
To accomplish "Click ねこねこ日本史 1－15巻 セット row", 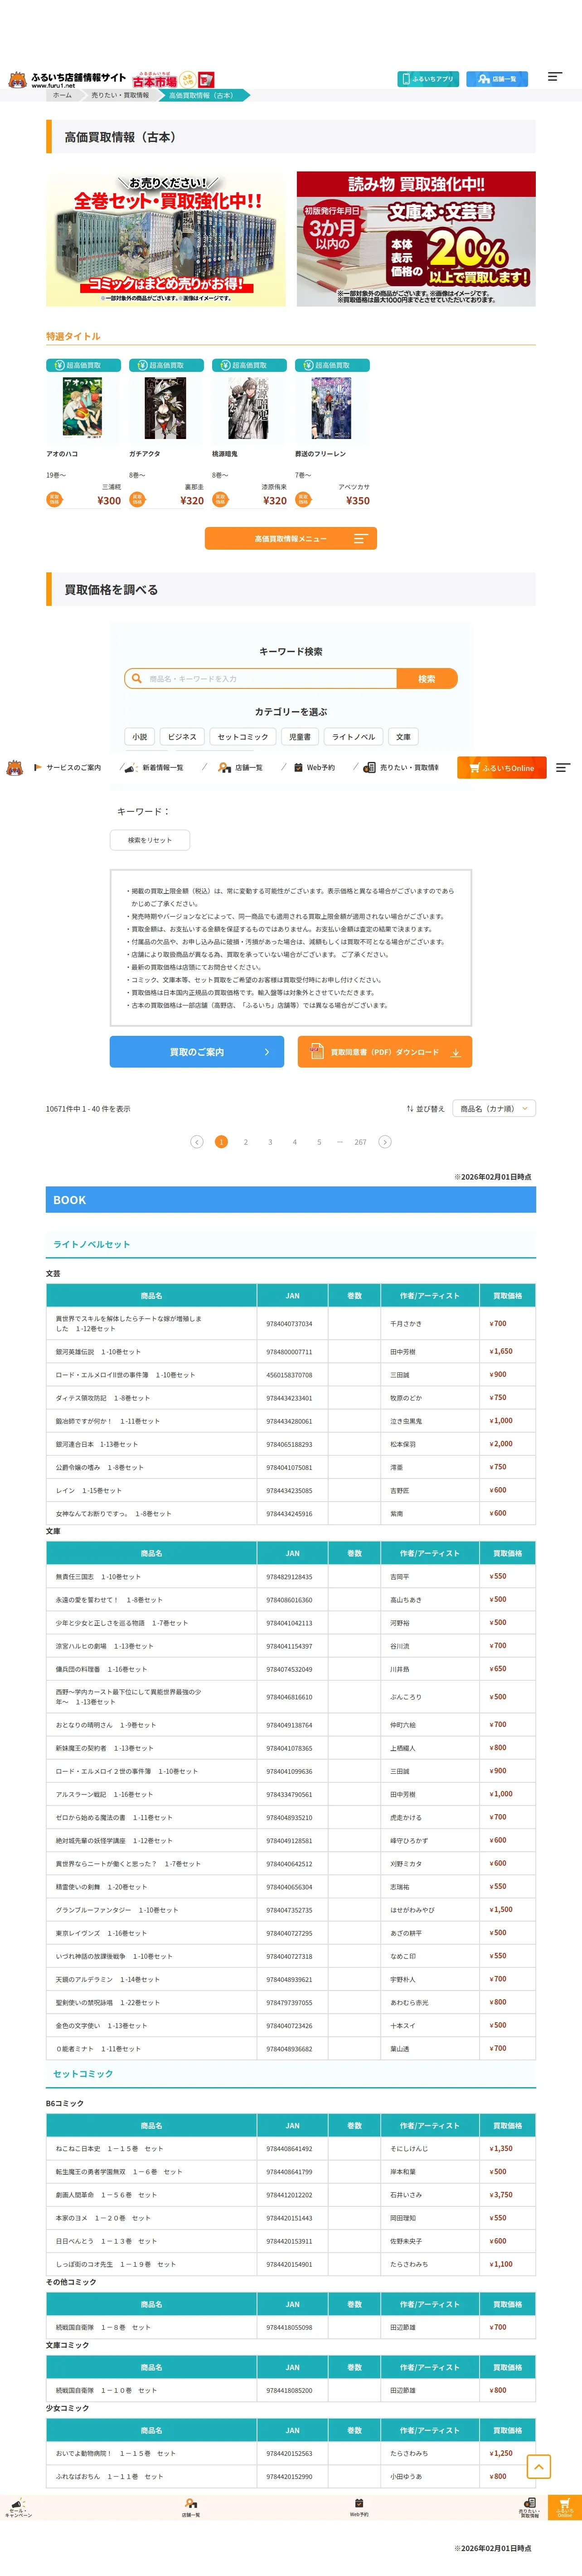I will coord(291,2149).
